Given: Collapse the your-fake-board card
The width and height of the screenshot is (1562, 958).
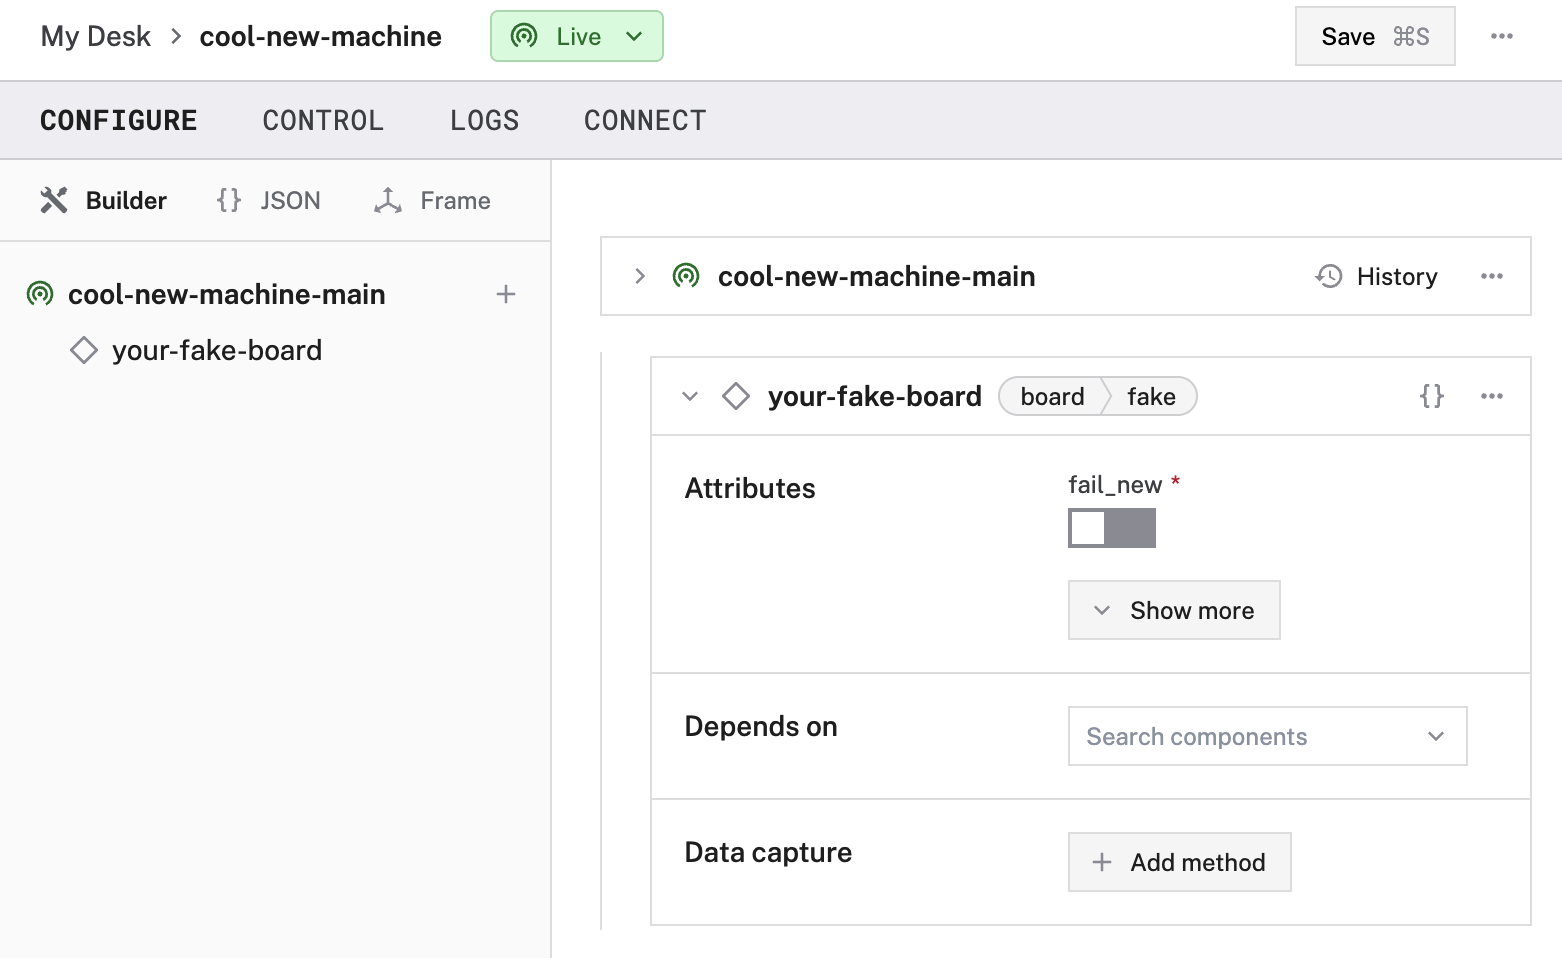Looking at the screenshot, I should click(689, 396).
